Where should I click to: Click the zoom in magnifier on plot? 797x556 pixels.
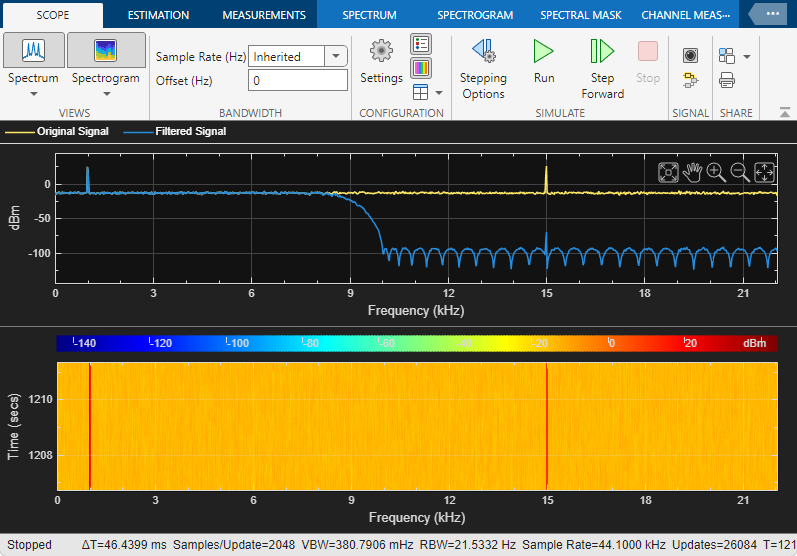click(716, 172)
